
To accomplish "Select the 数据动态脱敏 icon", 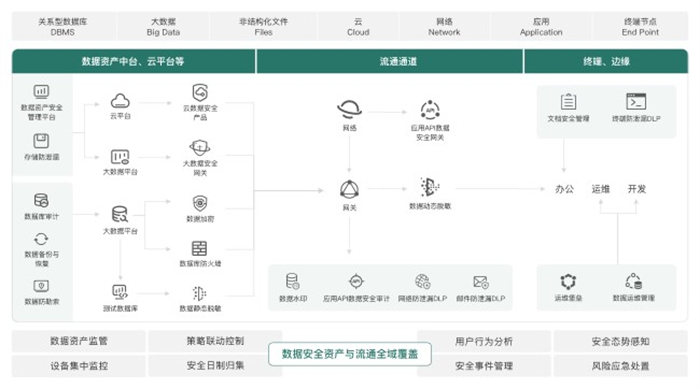I will pyautogui.click(x=429, y=187).
